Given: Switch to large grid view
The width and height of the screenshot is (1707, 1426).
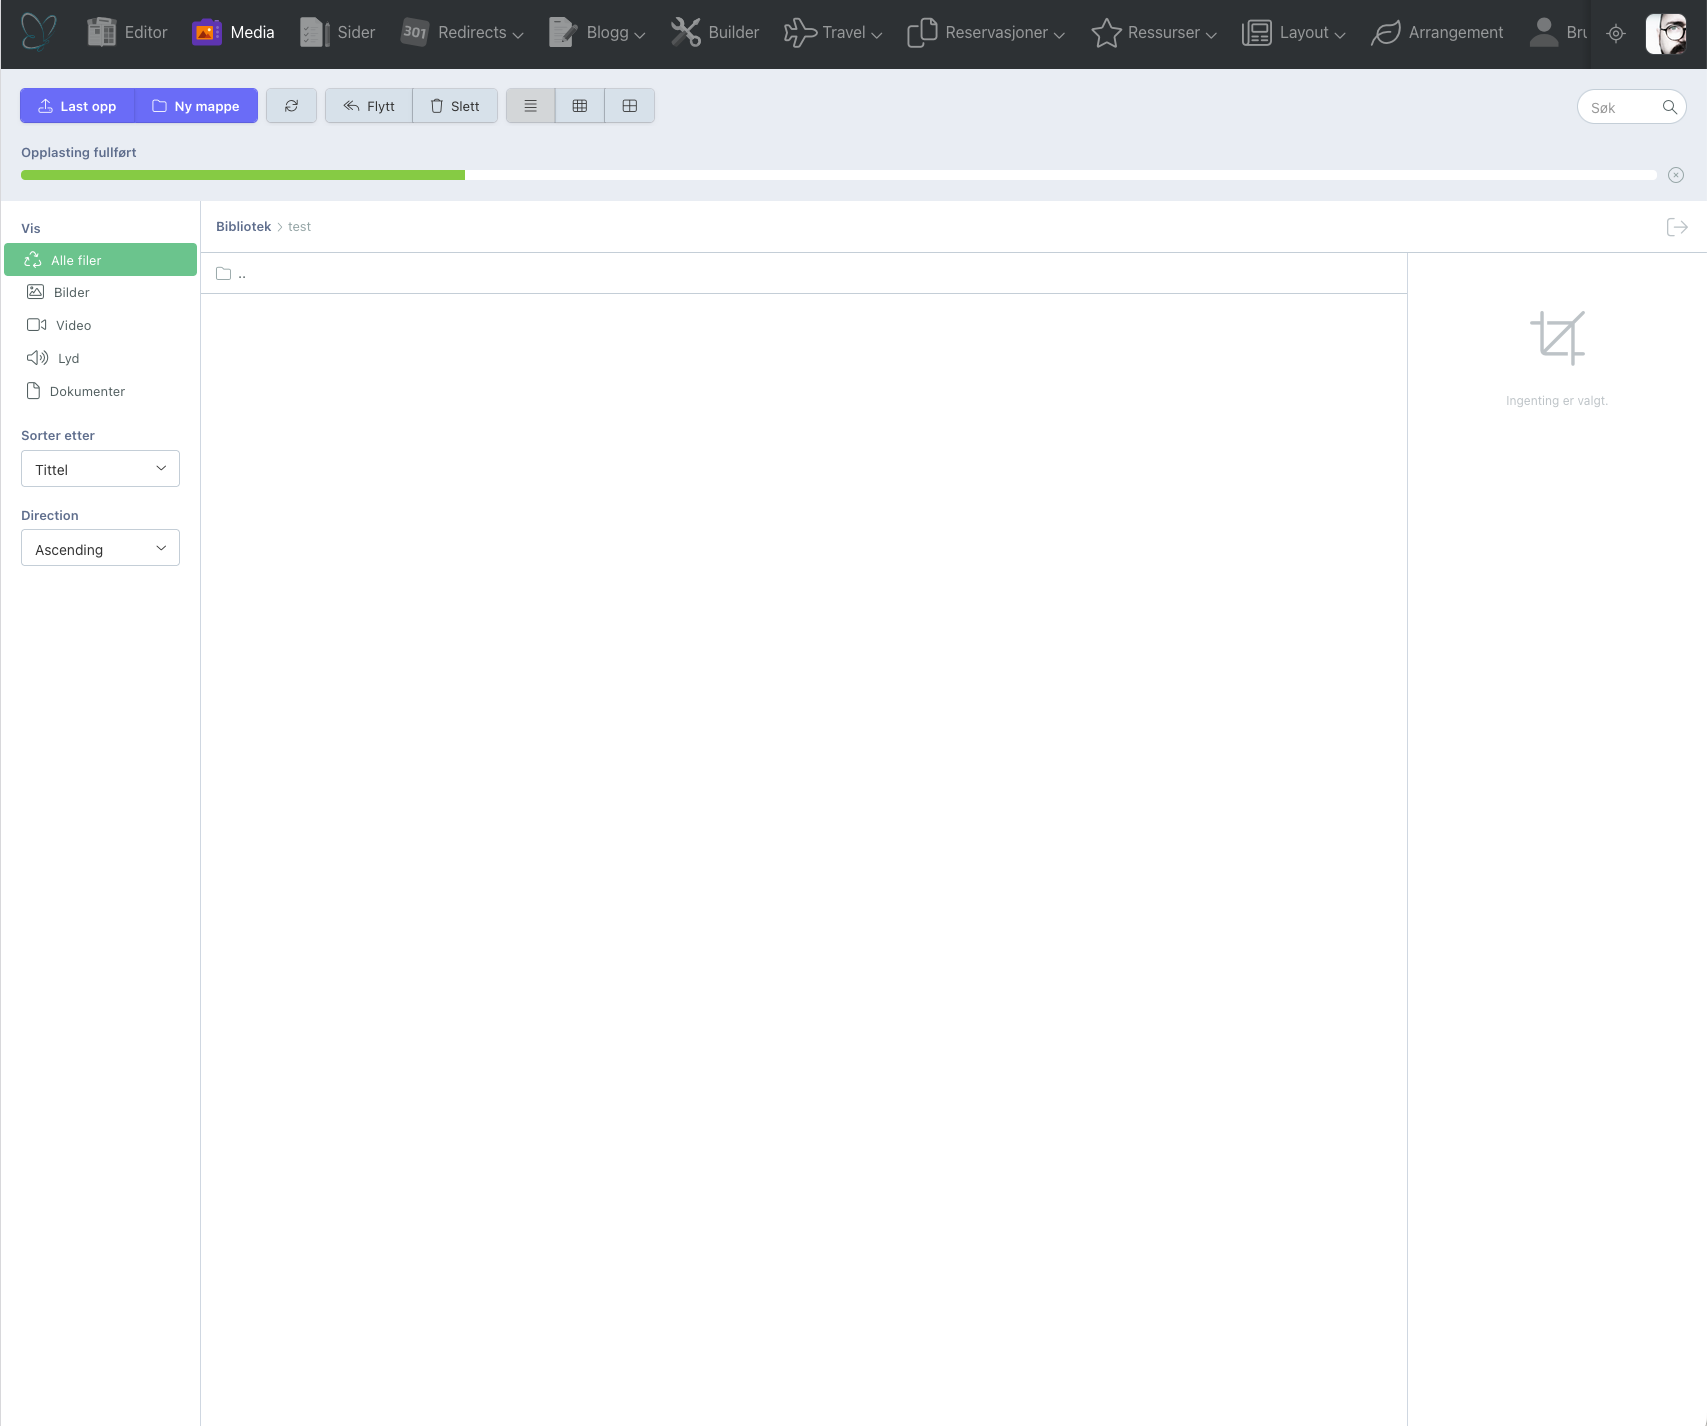Looking at the screenshot, I should coord(630,106).
